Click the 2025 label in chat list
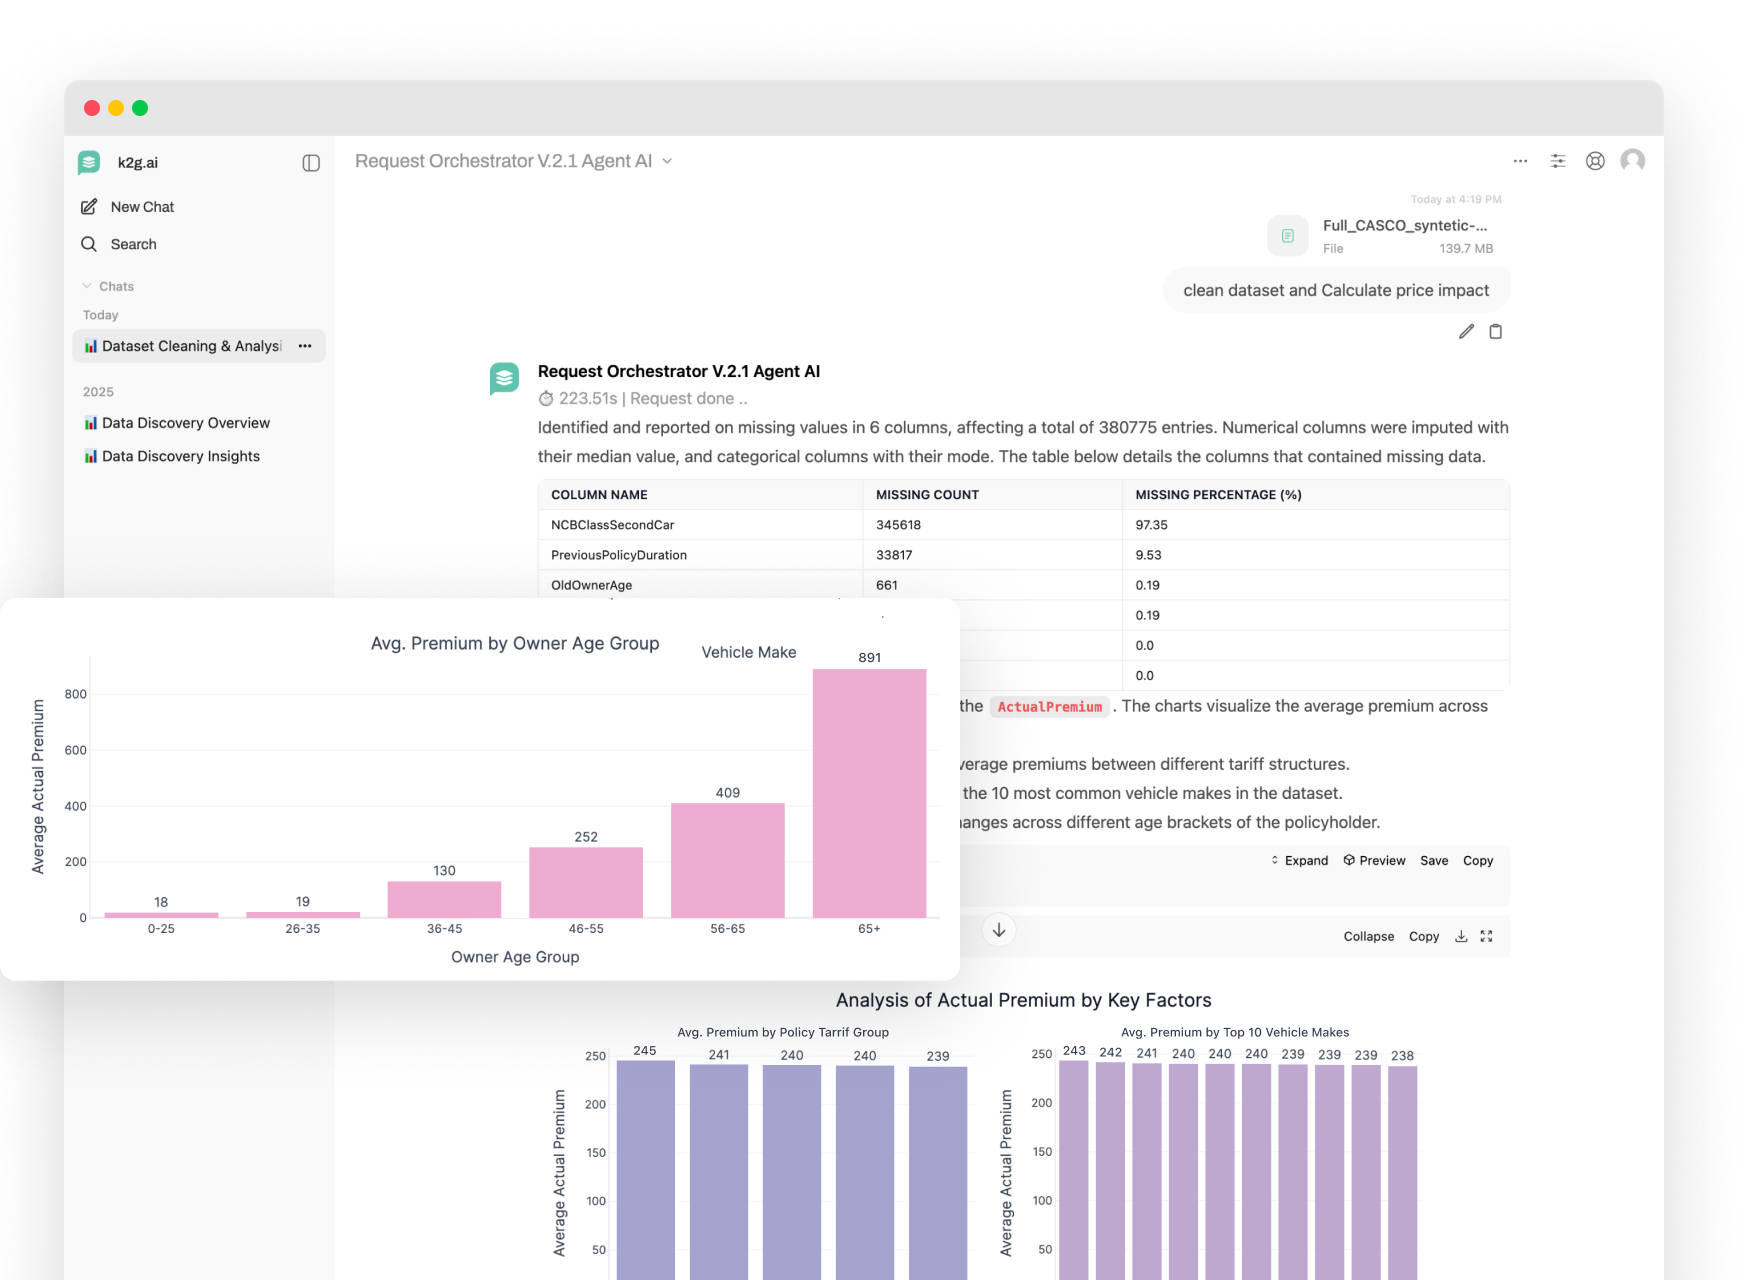 click(98, 392)
